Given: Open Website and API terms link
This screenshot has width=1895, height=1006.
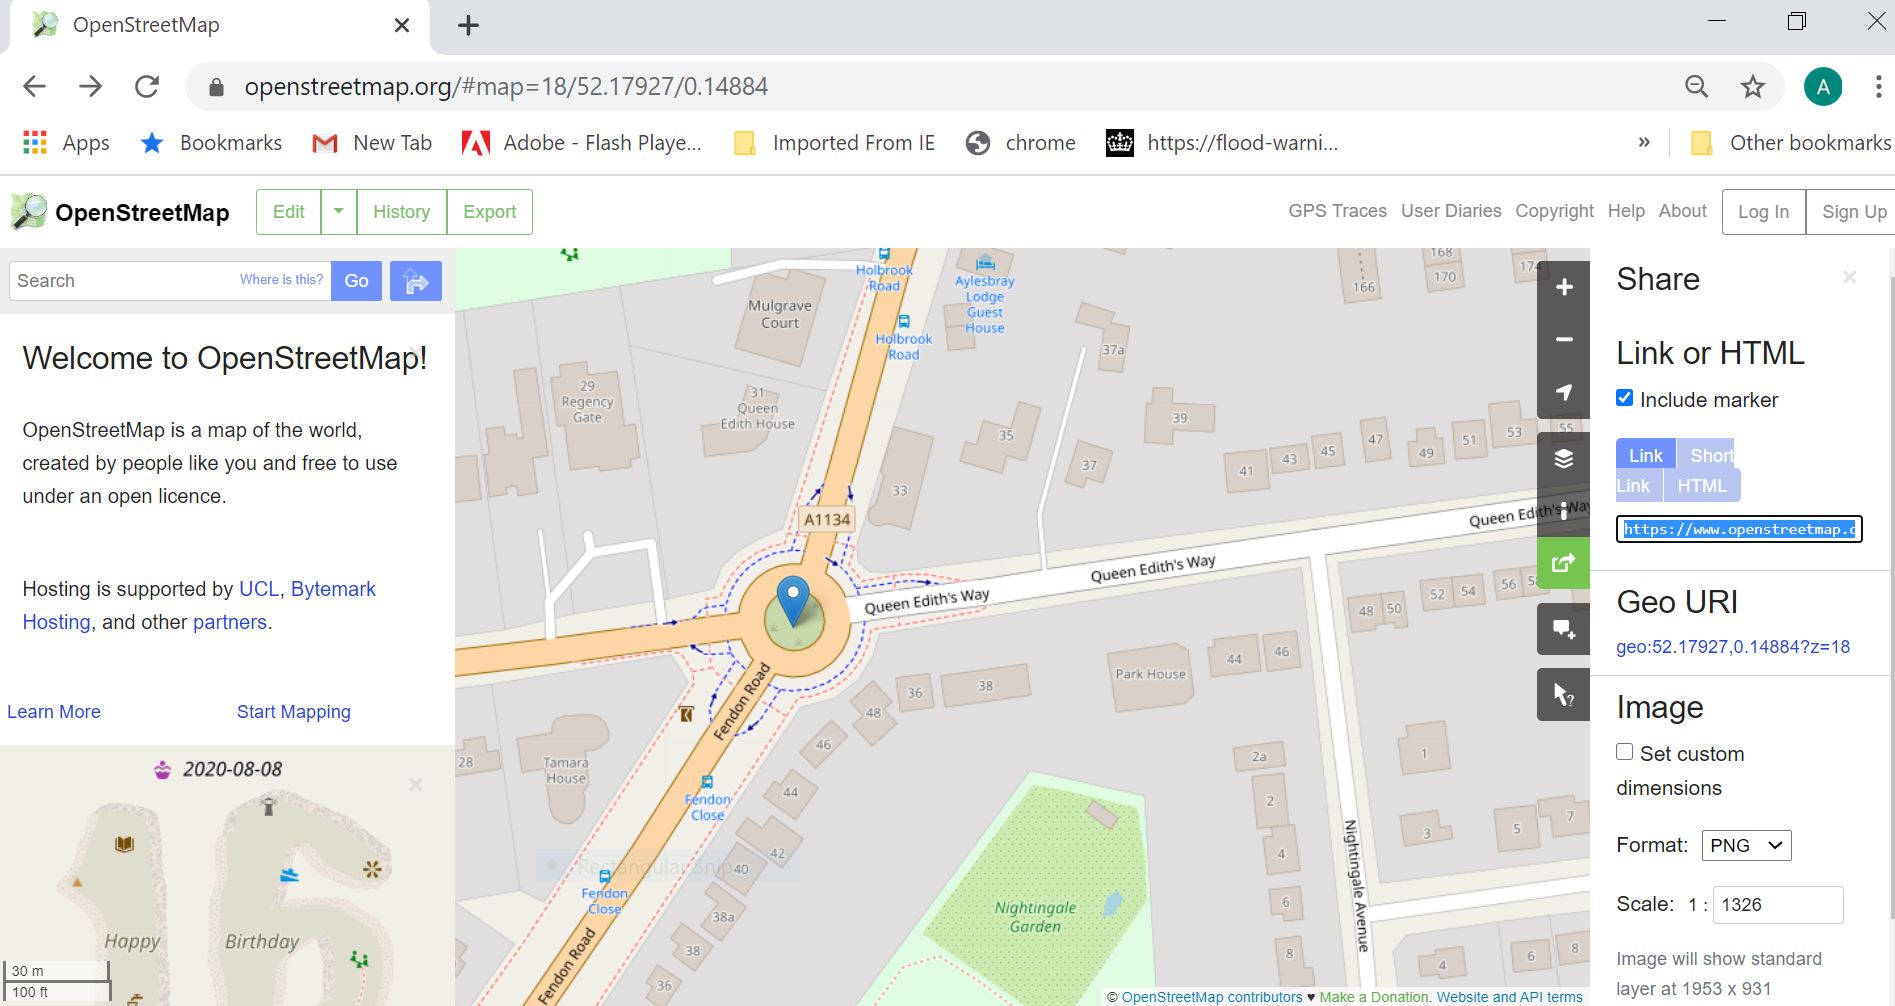Looking at the screenshot, I should tap(1510, 997).
